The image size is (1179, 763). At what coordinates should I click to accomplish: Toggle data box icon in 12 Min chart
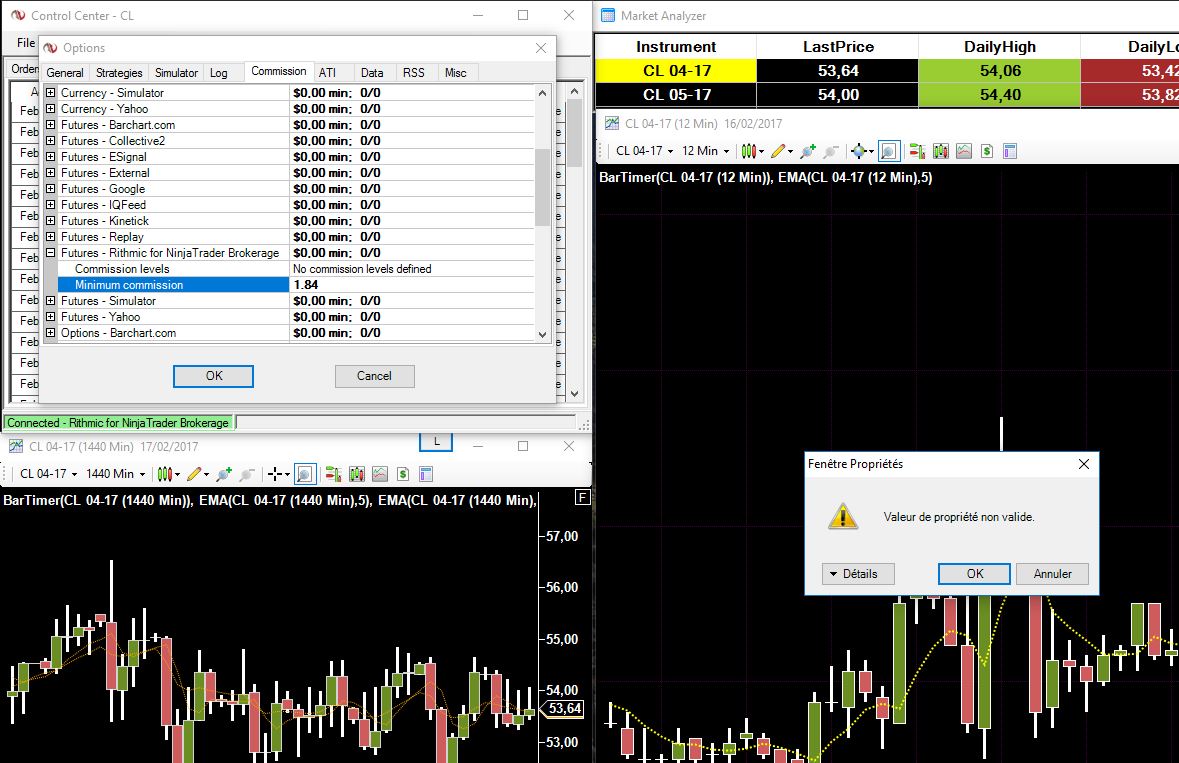click(x=889, y=151)
